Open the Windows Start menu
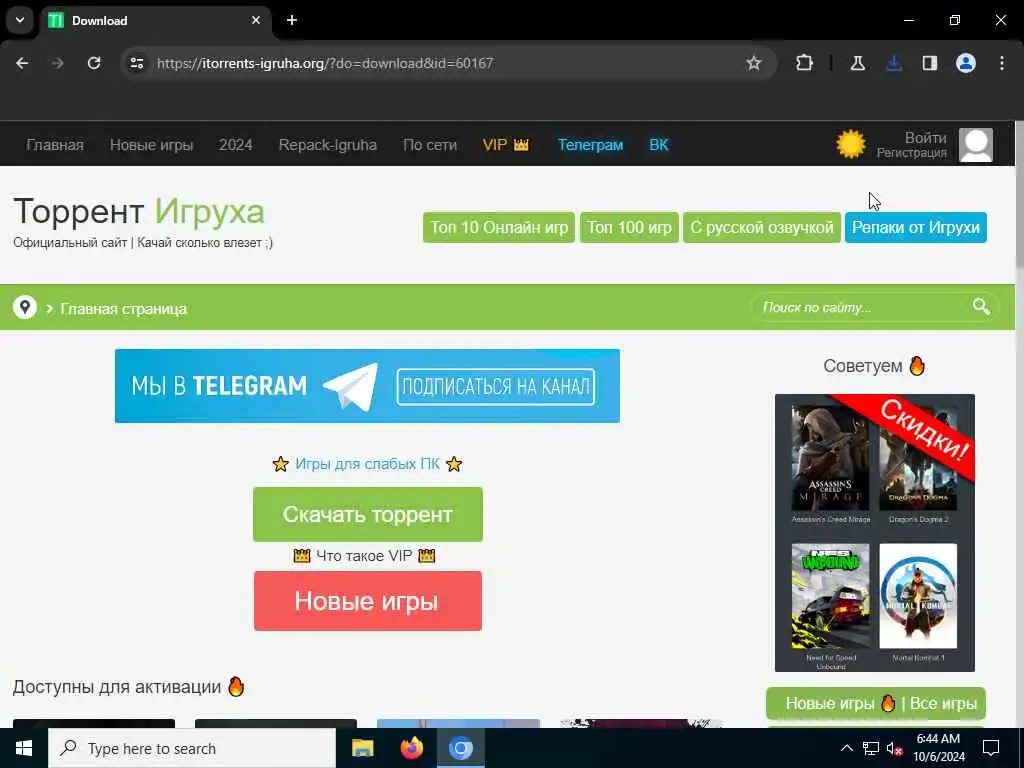This screenshot has width=1024, height=768. click(x=24, y=748)
